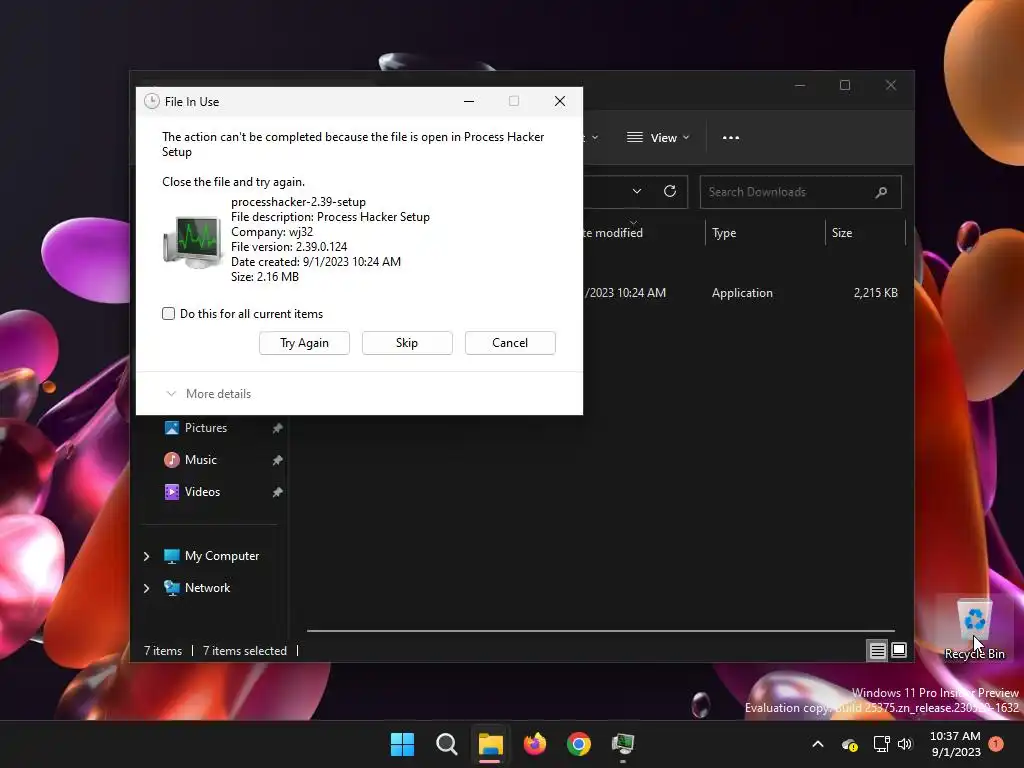Open the clock and date flyout

(x=955, y=744)
